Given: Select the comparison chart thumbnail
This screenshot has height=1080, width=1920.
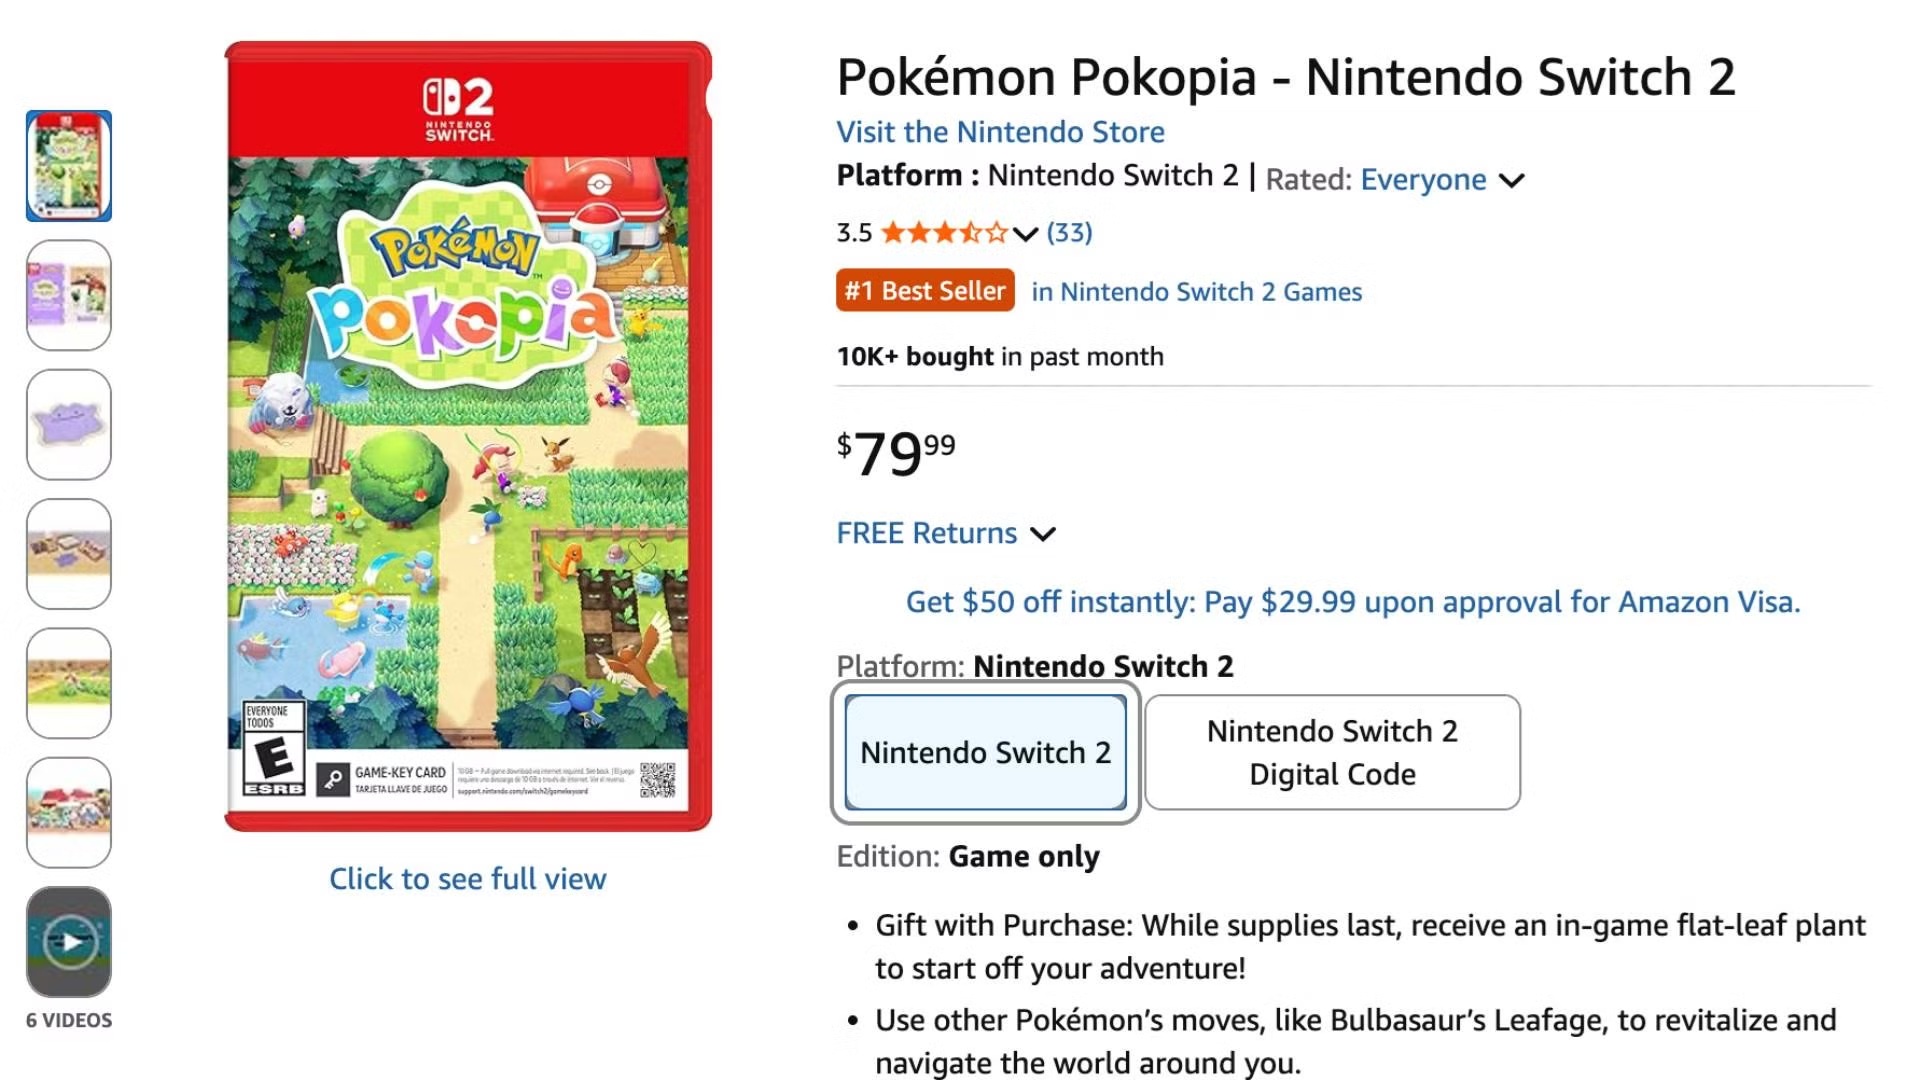Looking at the screenshot, I should (68, 295).
